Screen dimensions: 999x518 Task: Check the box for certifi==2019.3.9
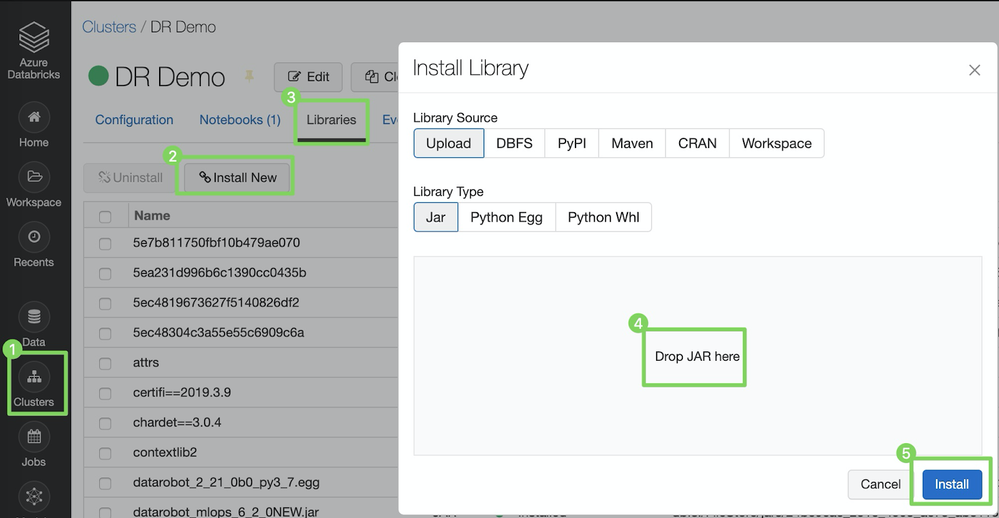[x=105, y=394]
